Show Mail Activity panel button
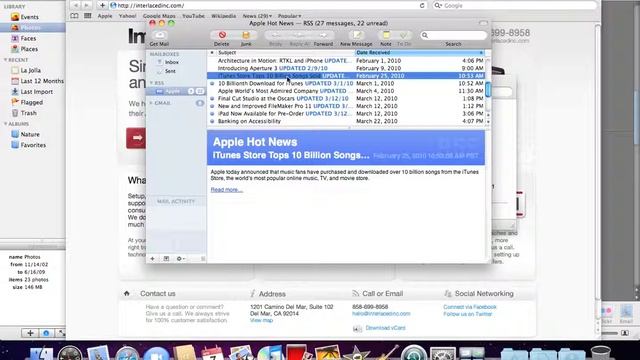 point(166,258)
